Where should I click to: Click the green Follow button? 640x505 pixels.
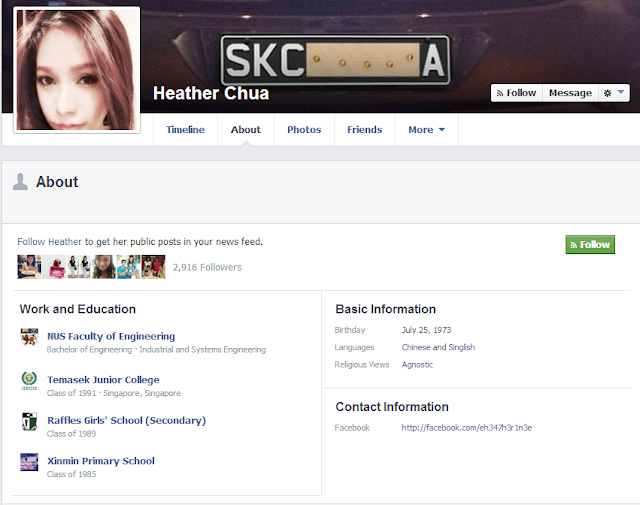point(590,245)
